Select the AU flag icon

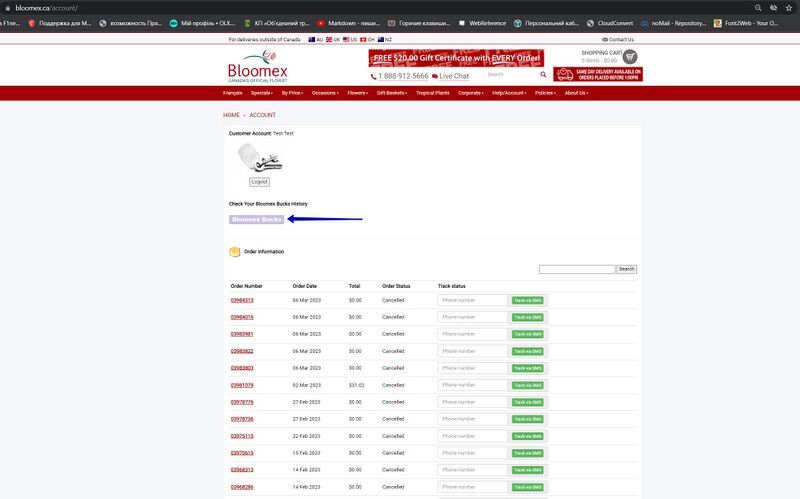[311, 39]
